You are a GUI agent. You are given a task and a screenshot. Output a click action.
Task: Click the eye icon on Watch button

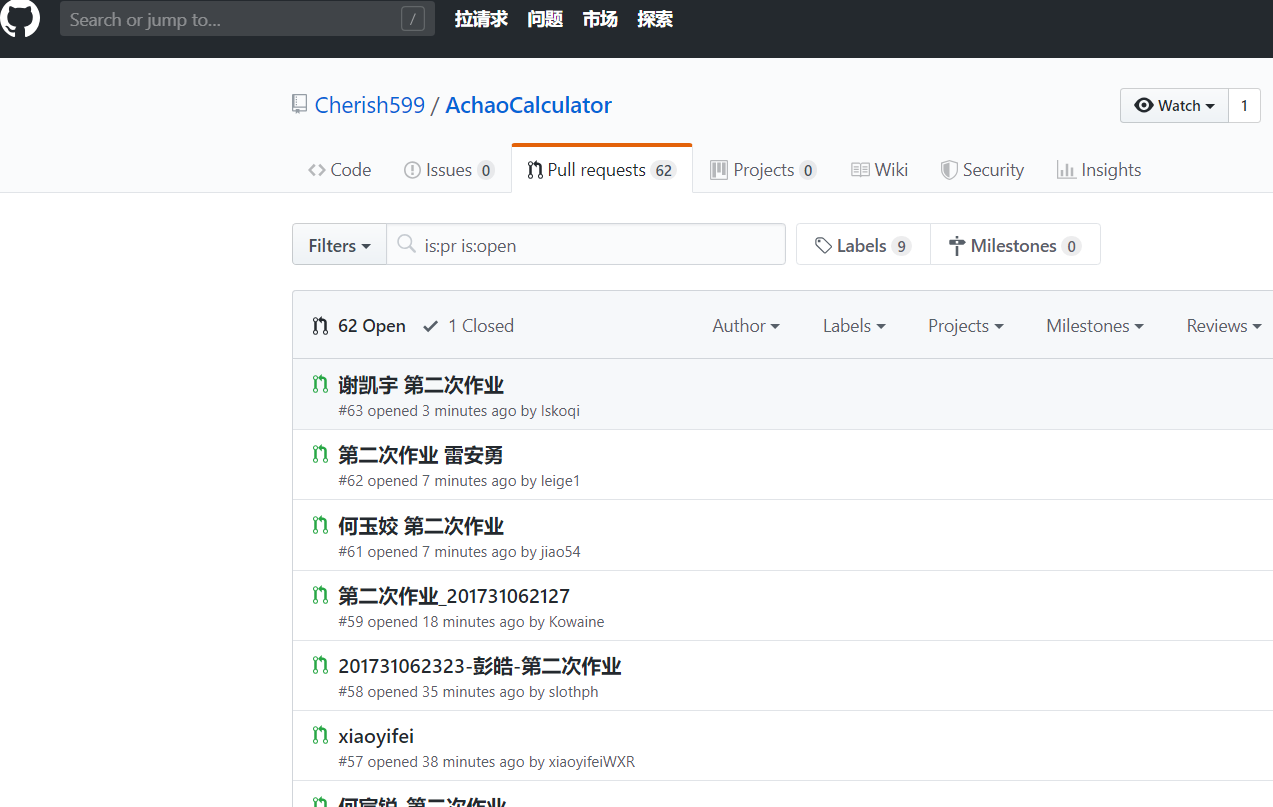click(x=1144, y=105)
